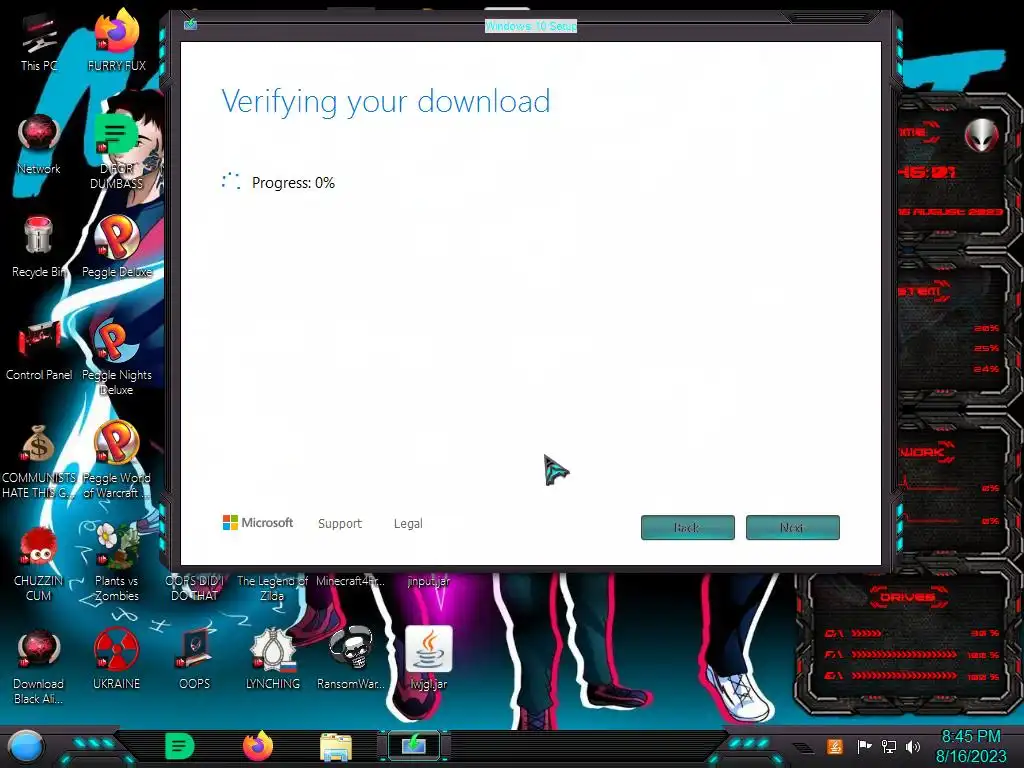Select the 'Minecraft4Fr...' desktop label

pyautogui.click(x=351, y=581)
